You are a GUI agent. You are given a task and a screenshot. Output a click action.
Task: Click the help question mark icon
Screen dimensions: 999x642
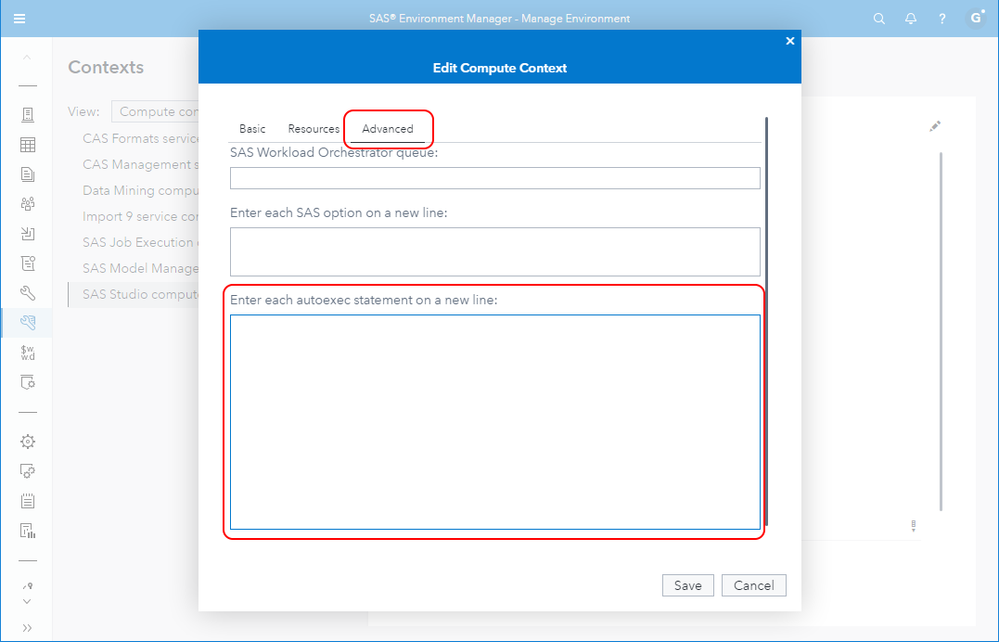942,18
